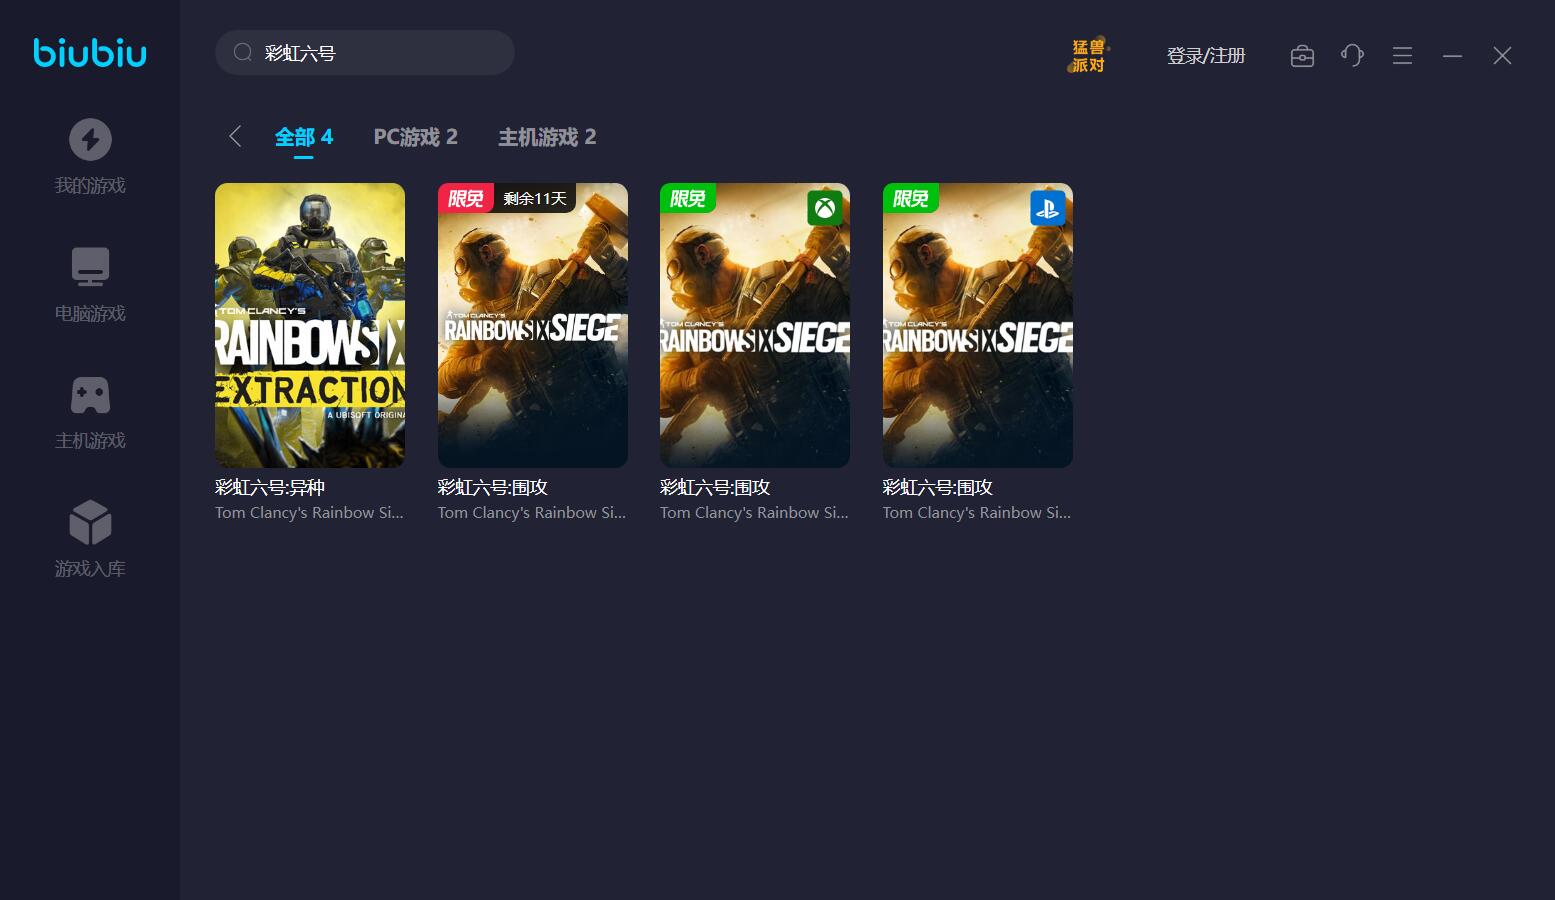Viewport: 1555px width, 900px height.
Task: Open the 猛兽派对 promotion badge
Action: tap(1088, 56)
